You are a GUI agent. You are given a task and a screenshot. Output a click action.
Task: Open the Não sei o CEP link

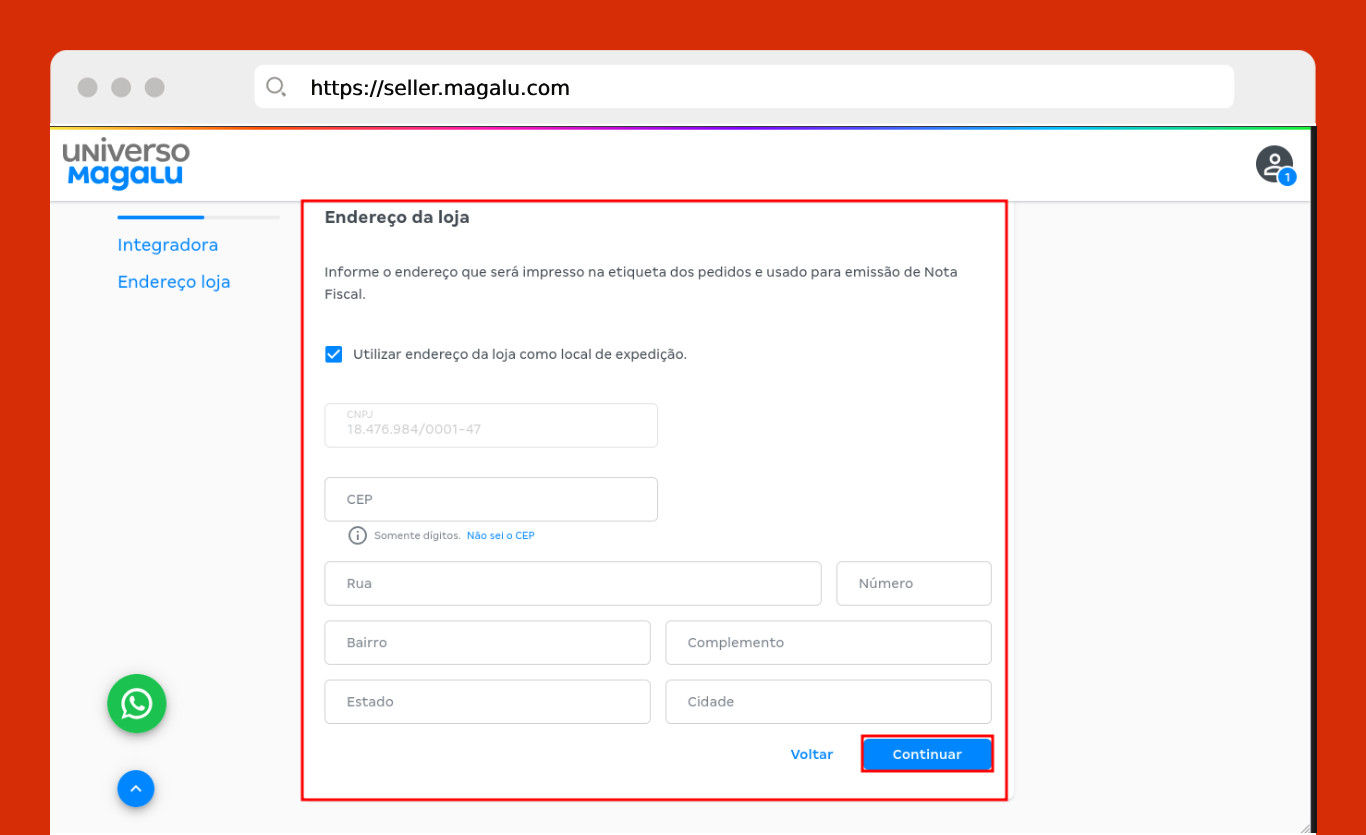pyautogui.click(x=501, y=536)
